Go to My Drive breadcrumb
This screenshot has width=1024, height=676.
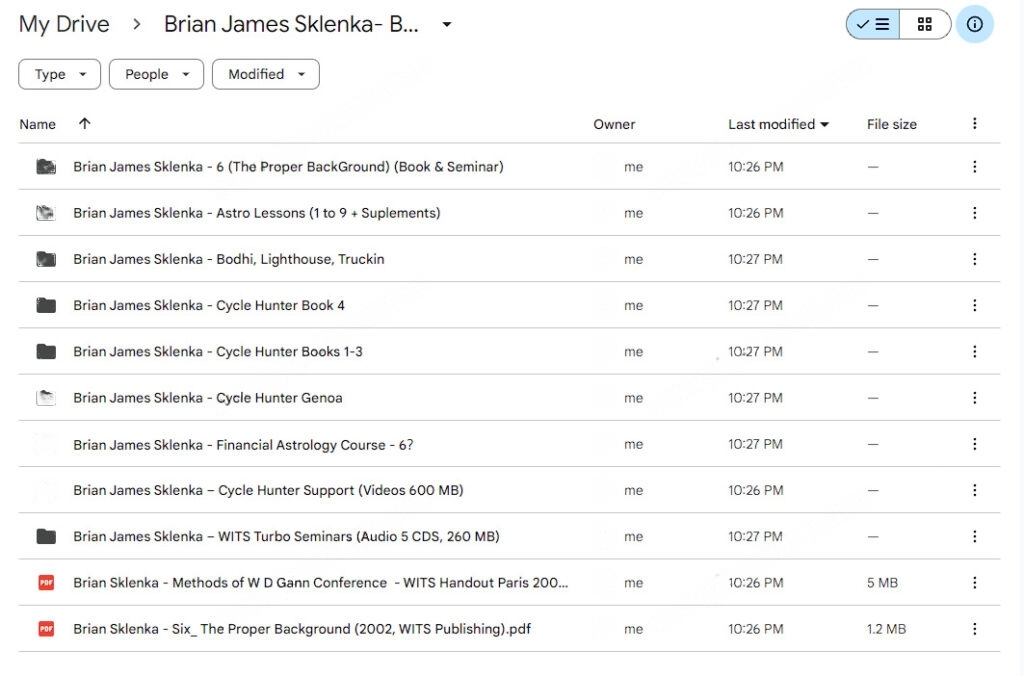(x=64, y=24)
